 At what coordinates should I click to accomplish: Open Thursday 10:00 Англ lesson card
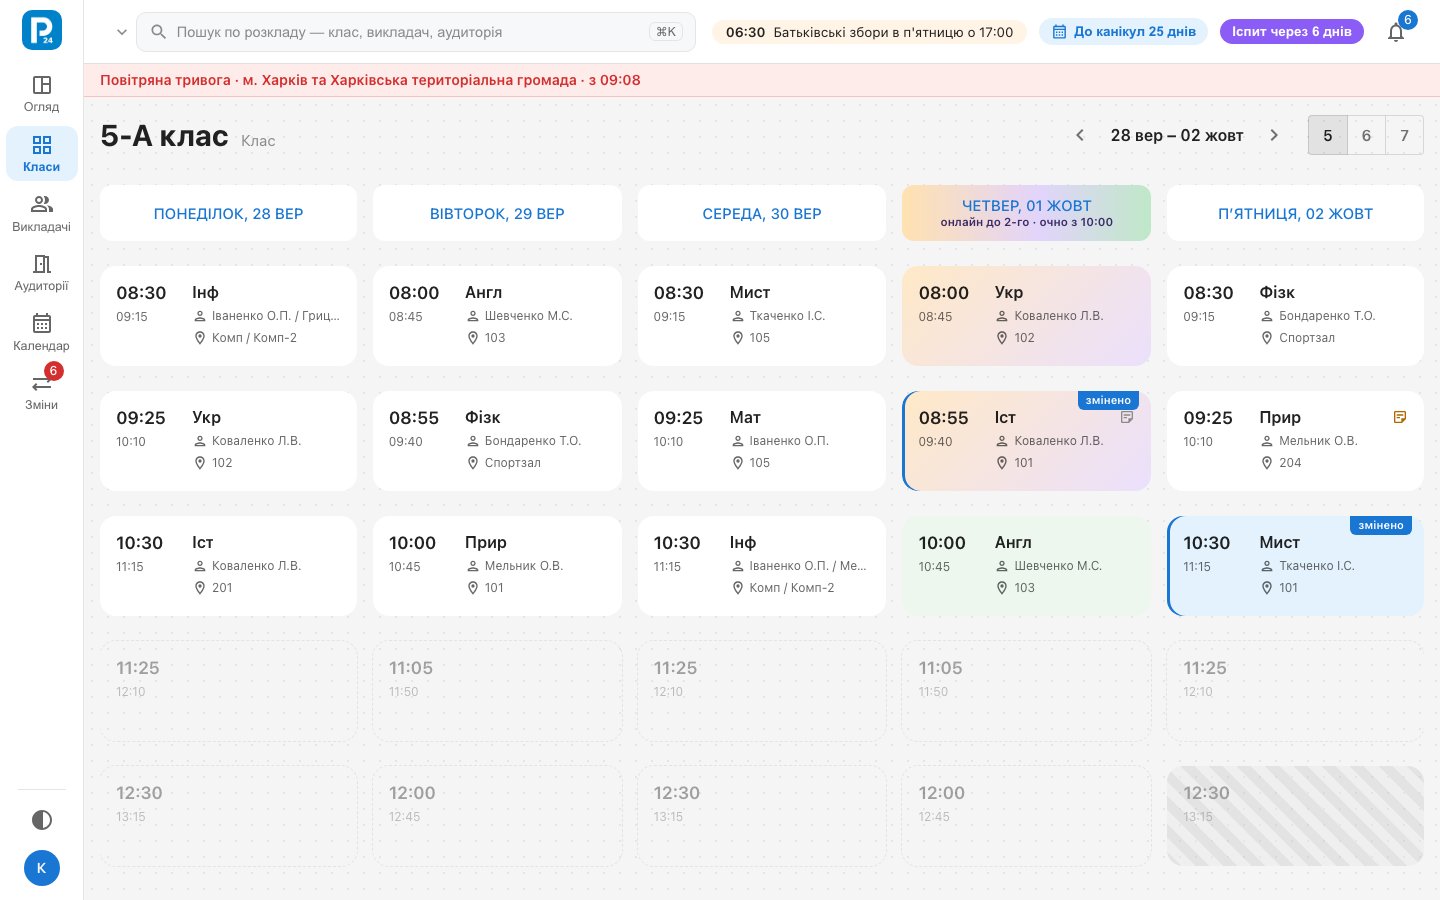[x=1026, y=566]
